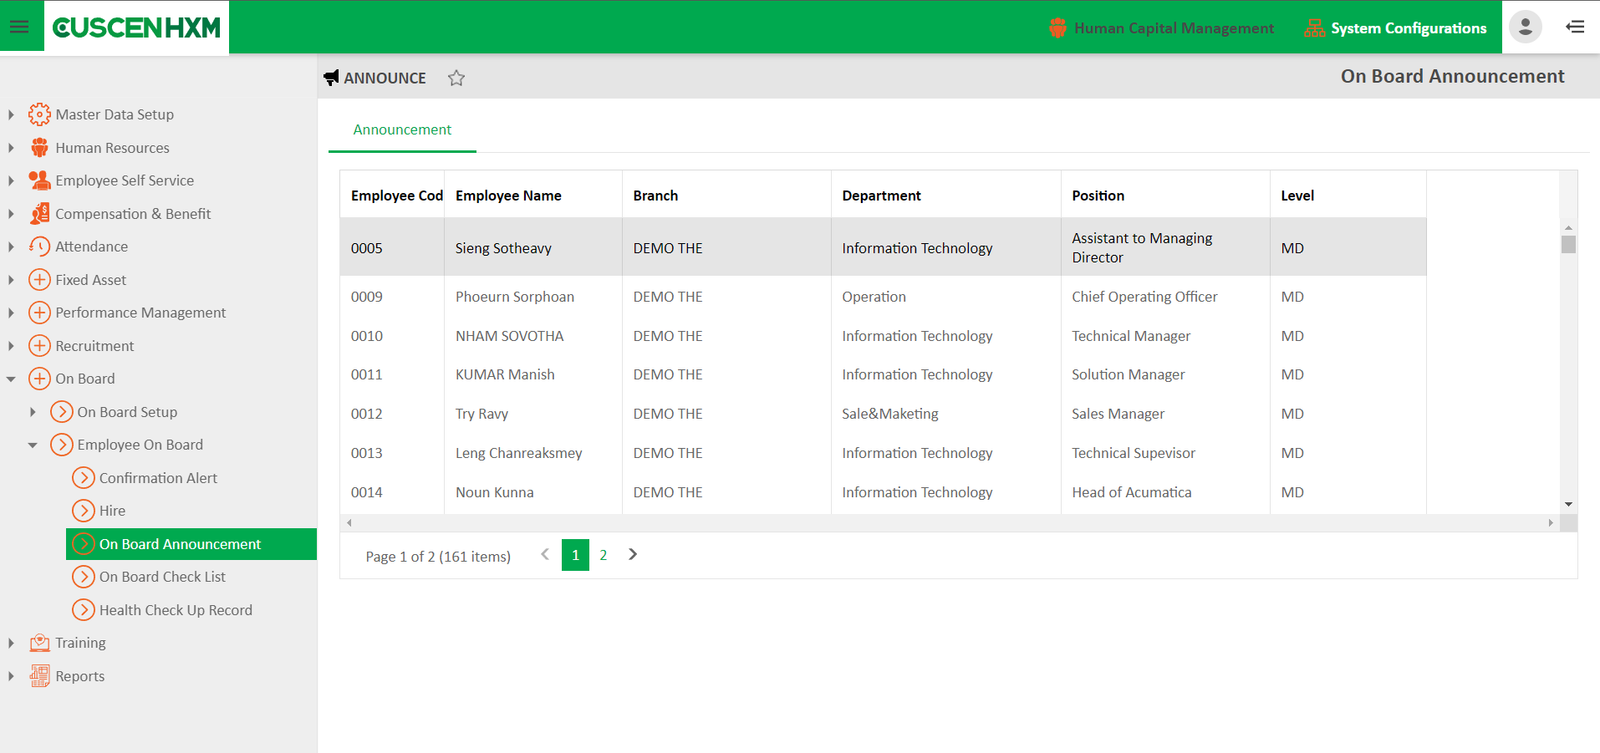Go to page 2 of results
The width and height of the screenshot is (1600, 753).
(603, 555)
